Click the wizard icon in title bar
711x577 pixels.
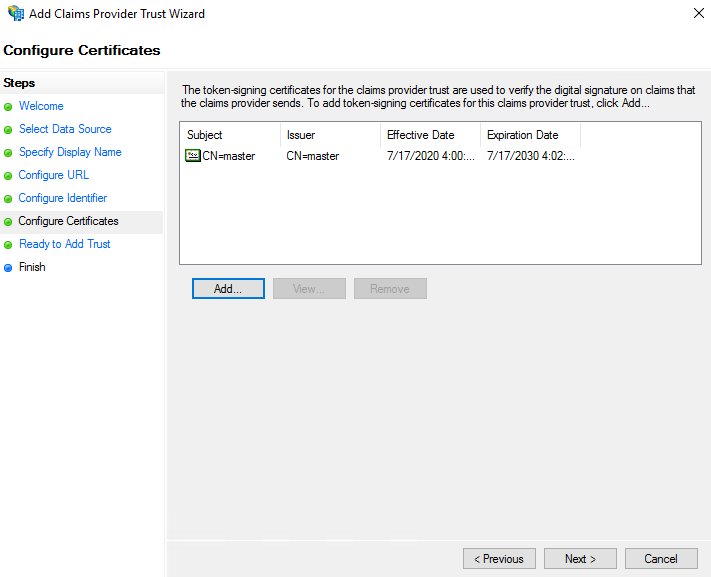(x=15, y=14)
